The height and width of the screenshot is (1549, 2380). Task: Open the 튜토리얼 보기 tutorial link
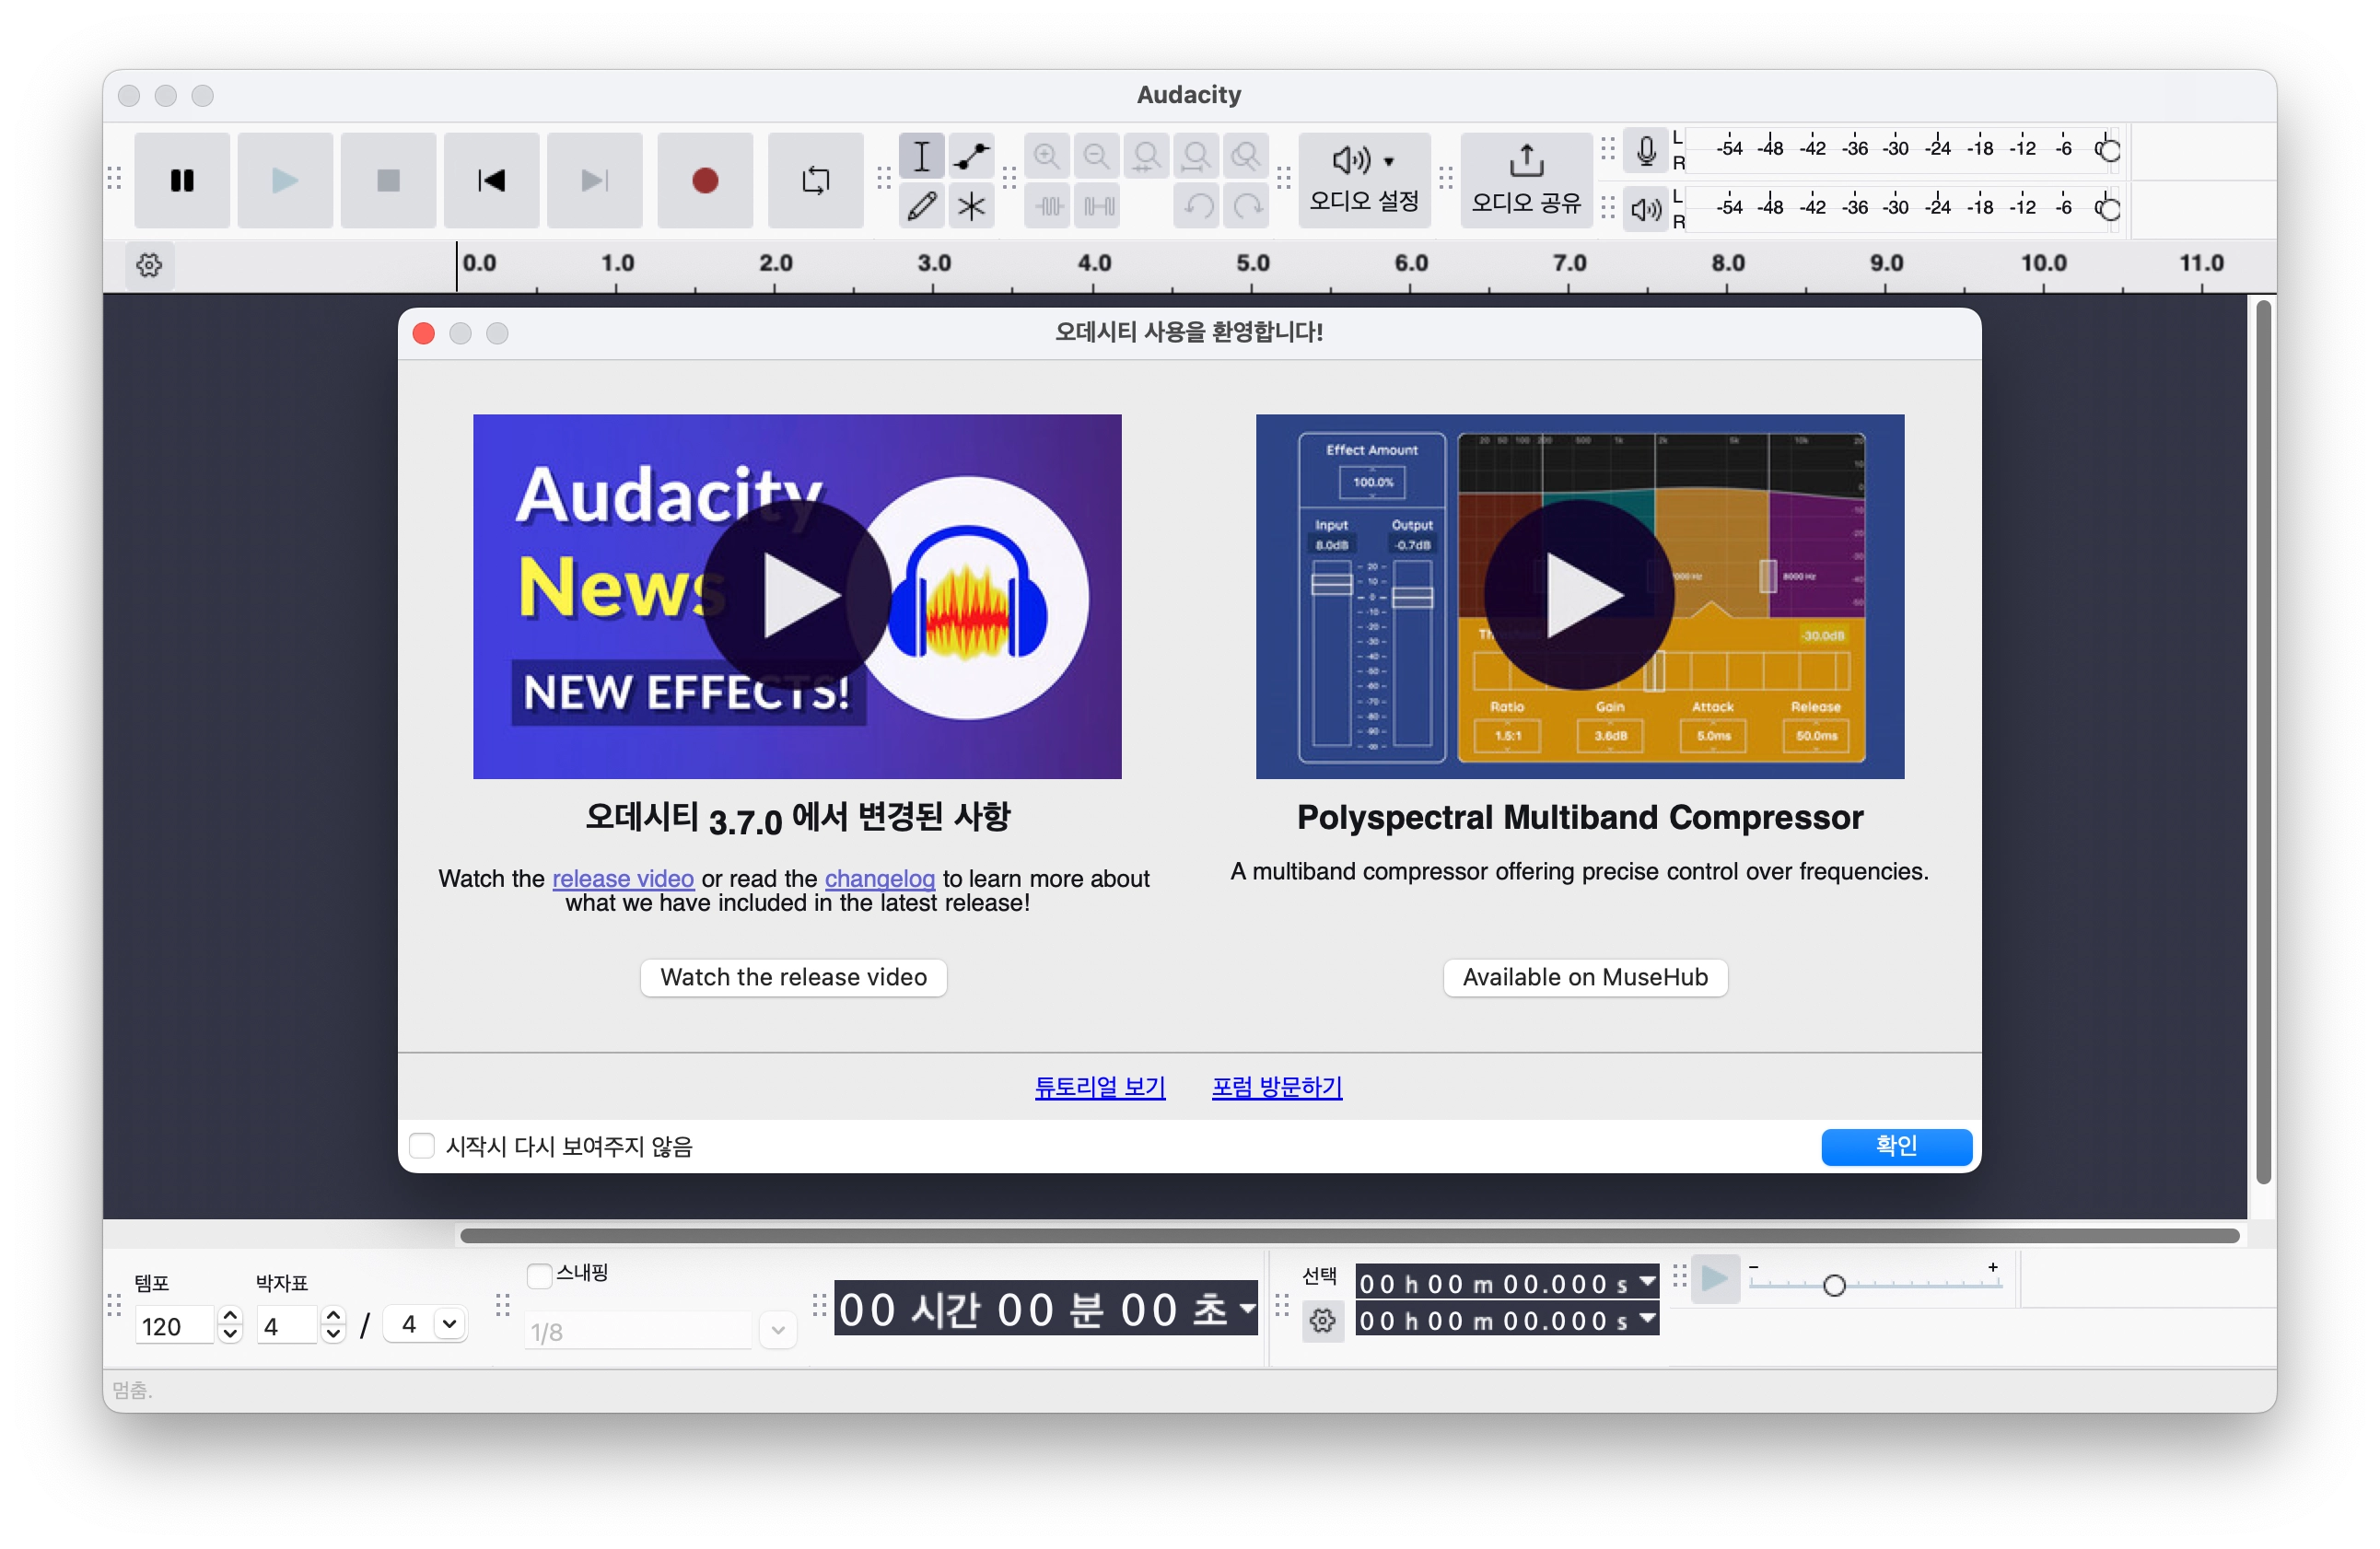tap(1100, 1087)
